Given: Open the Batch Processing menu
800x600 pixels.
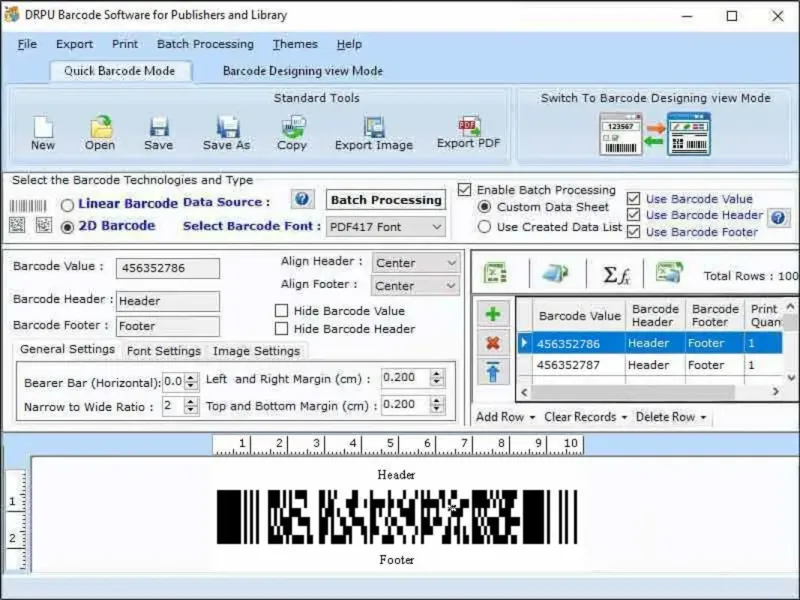Looking at the screenshot, I should point(205,44).
